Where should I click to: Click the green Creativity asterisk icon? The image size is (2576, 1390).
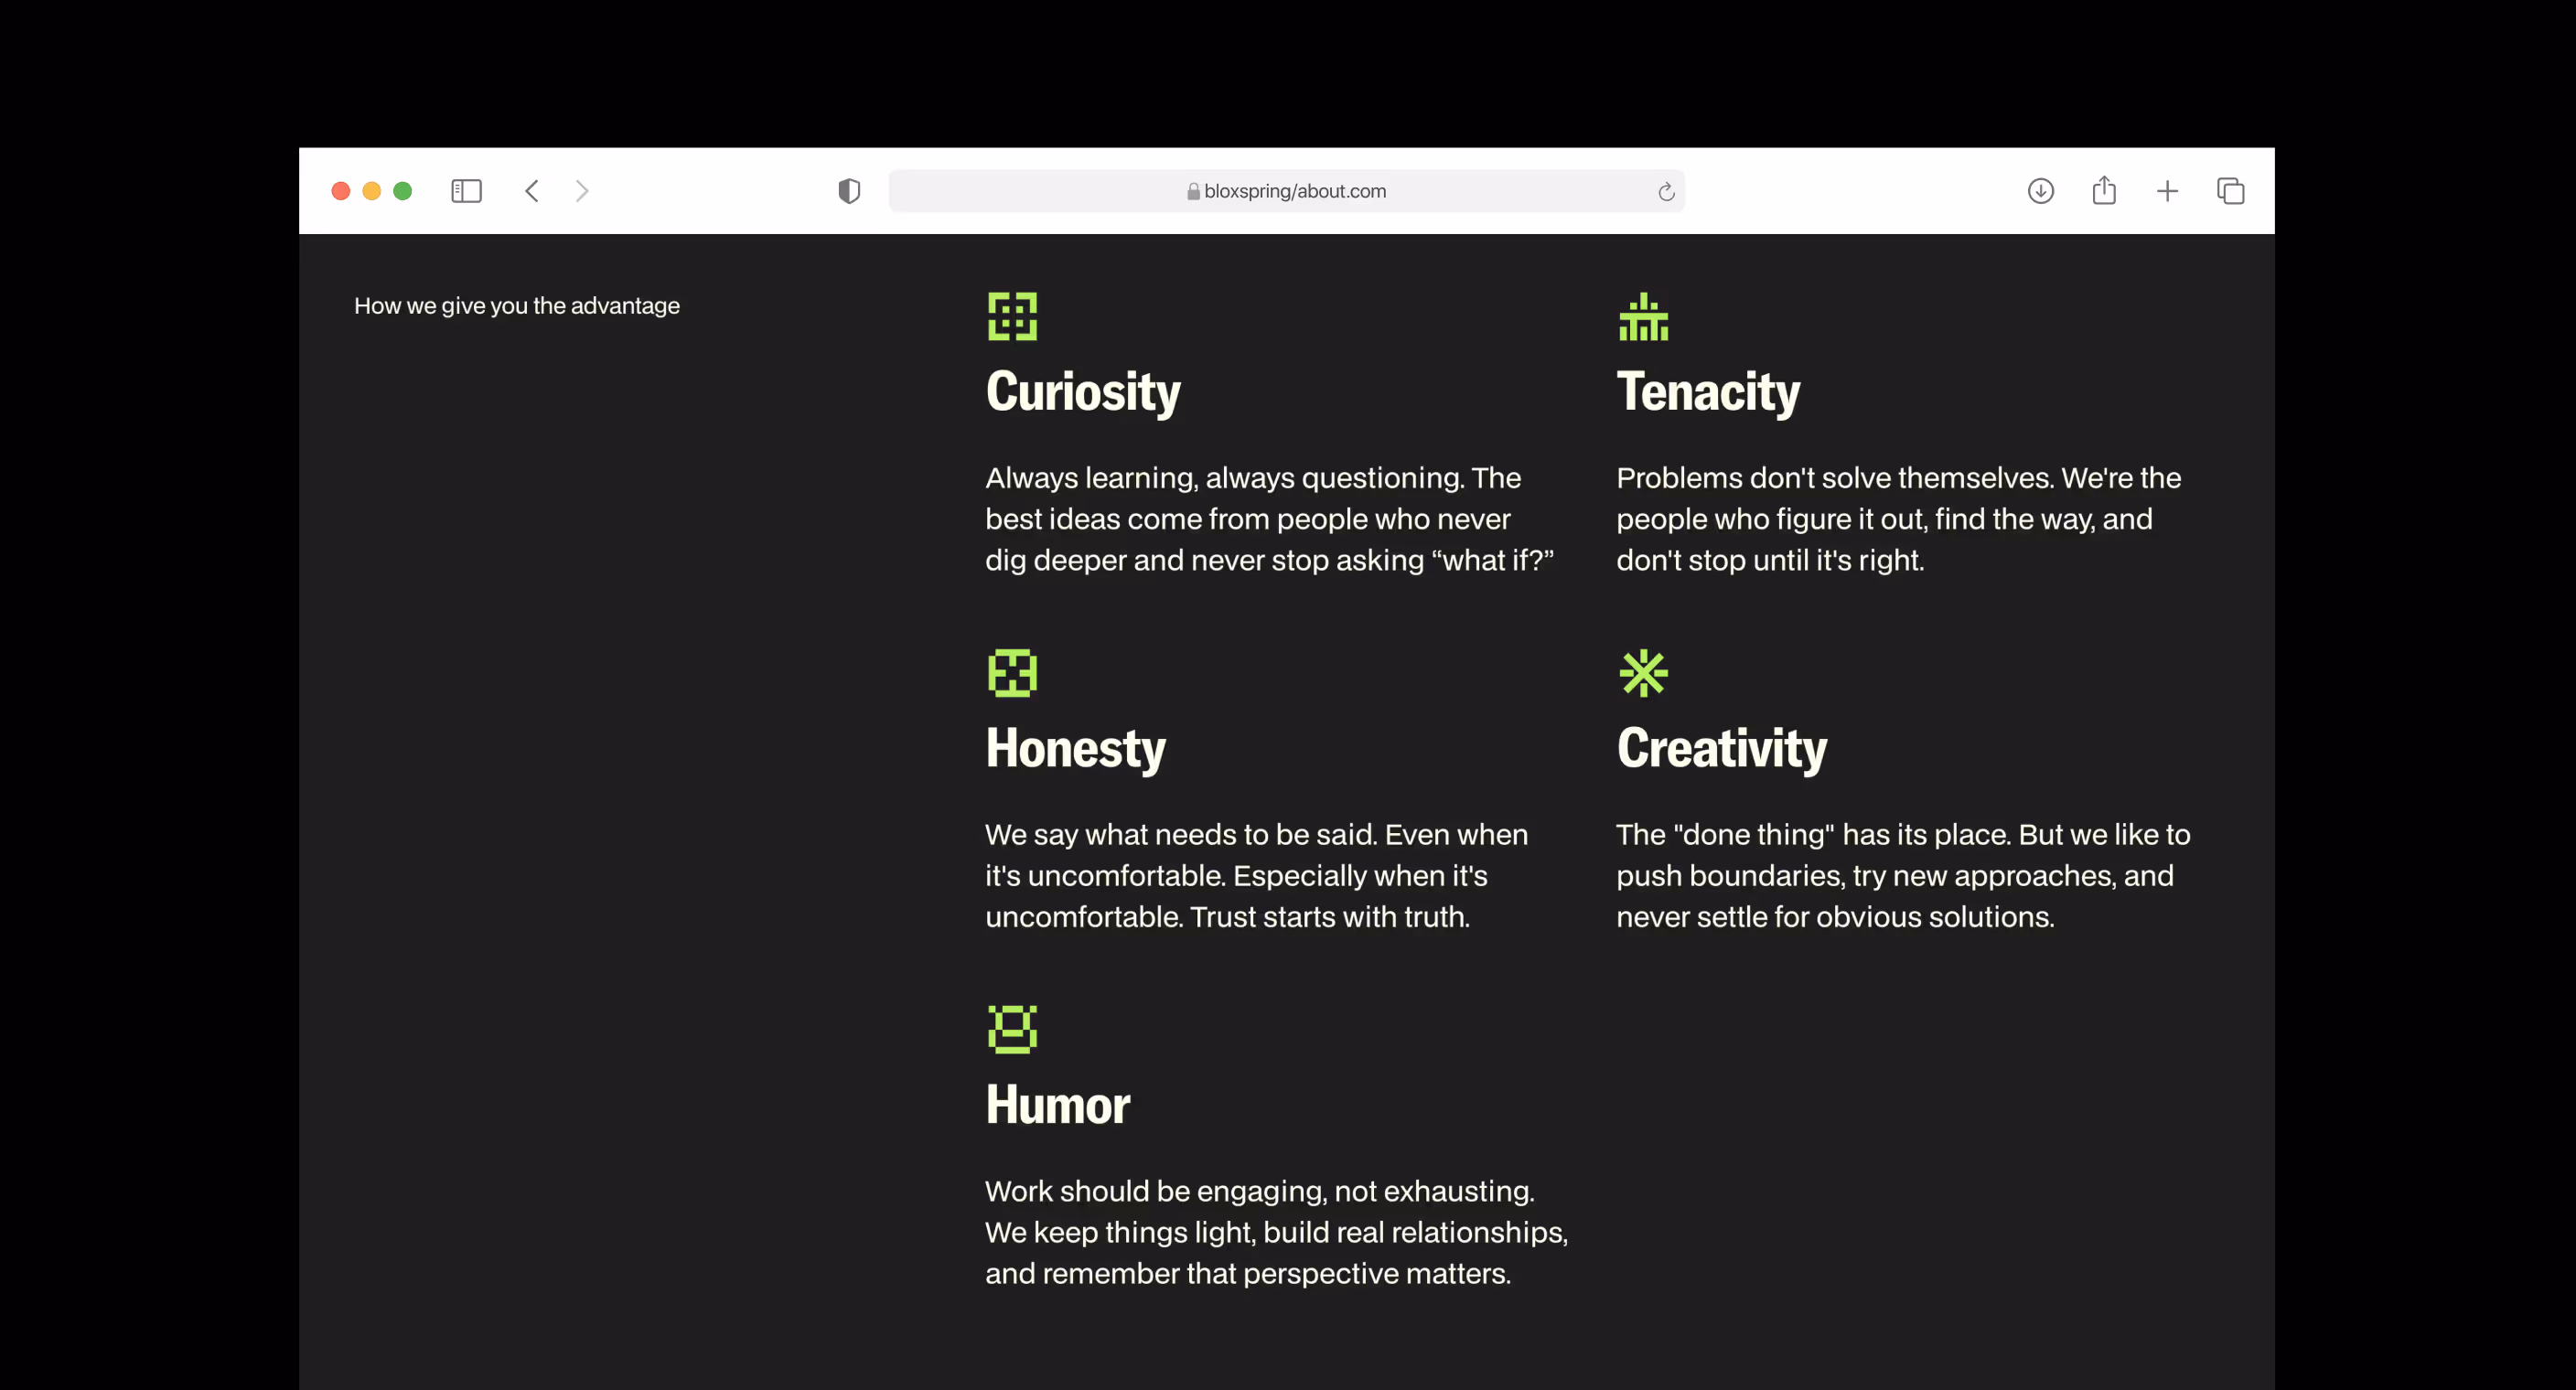1643,673
